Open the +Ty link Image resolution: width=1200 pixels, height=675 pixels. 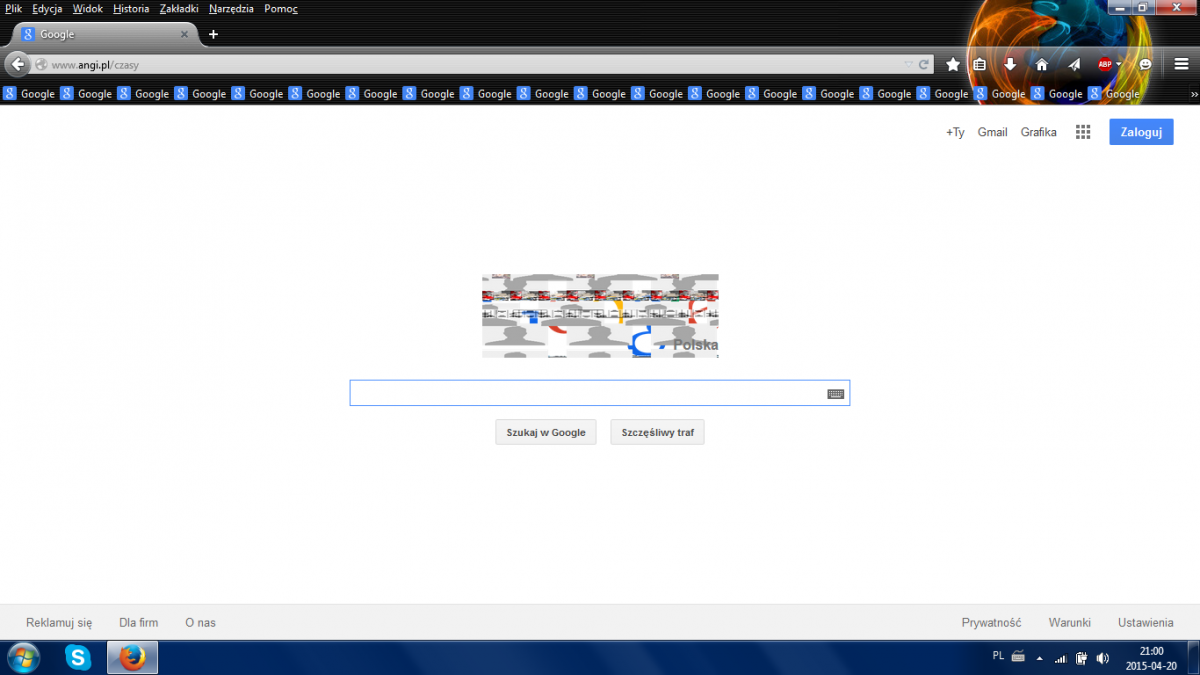click(955, 132)
